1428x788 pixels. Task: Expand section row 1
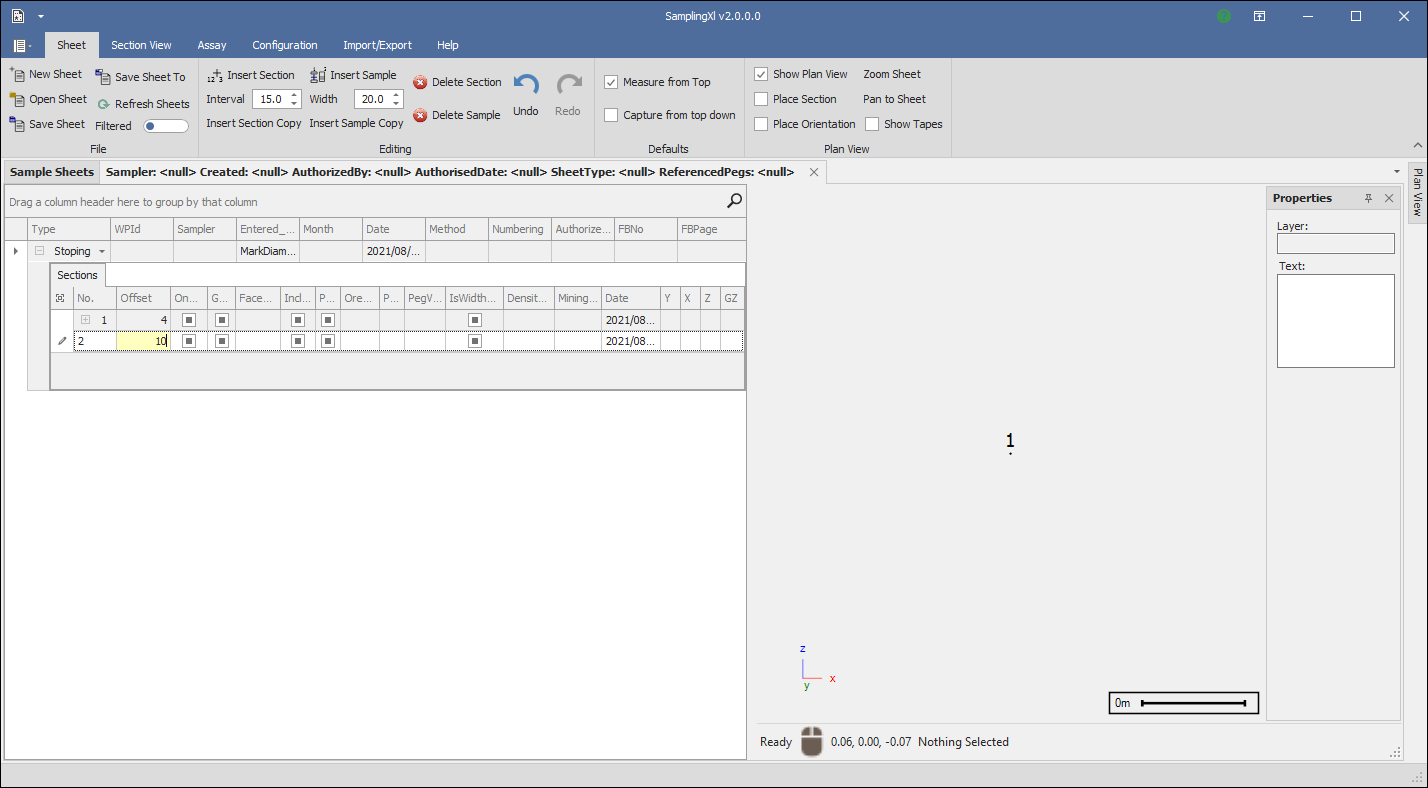click(x=86, y=320)
